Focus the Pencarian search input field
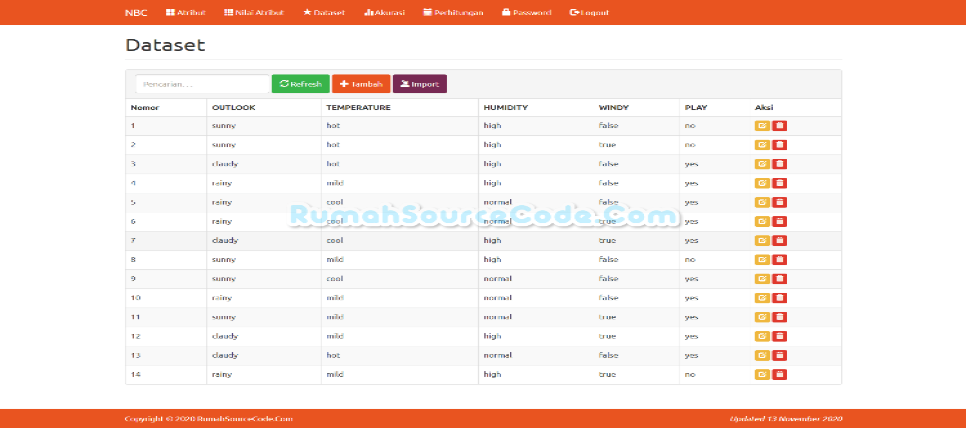Image resolution: width=966 pixels, height=428 pixels. pos(202,84)
